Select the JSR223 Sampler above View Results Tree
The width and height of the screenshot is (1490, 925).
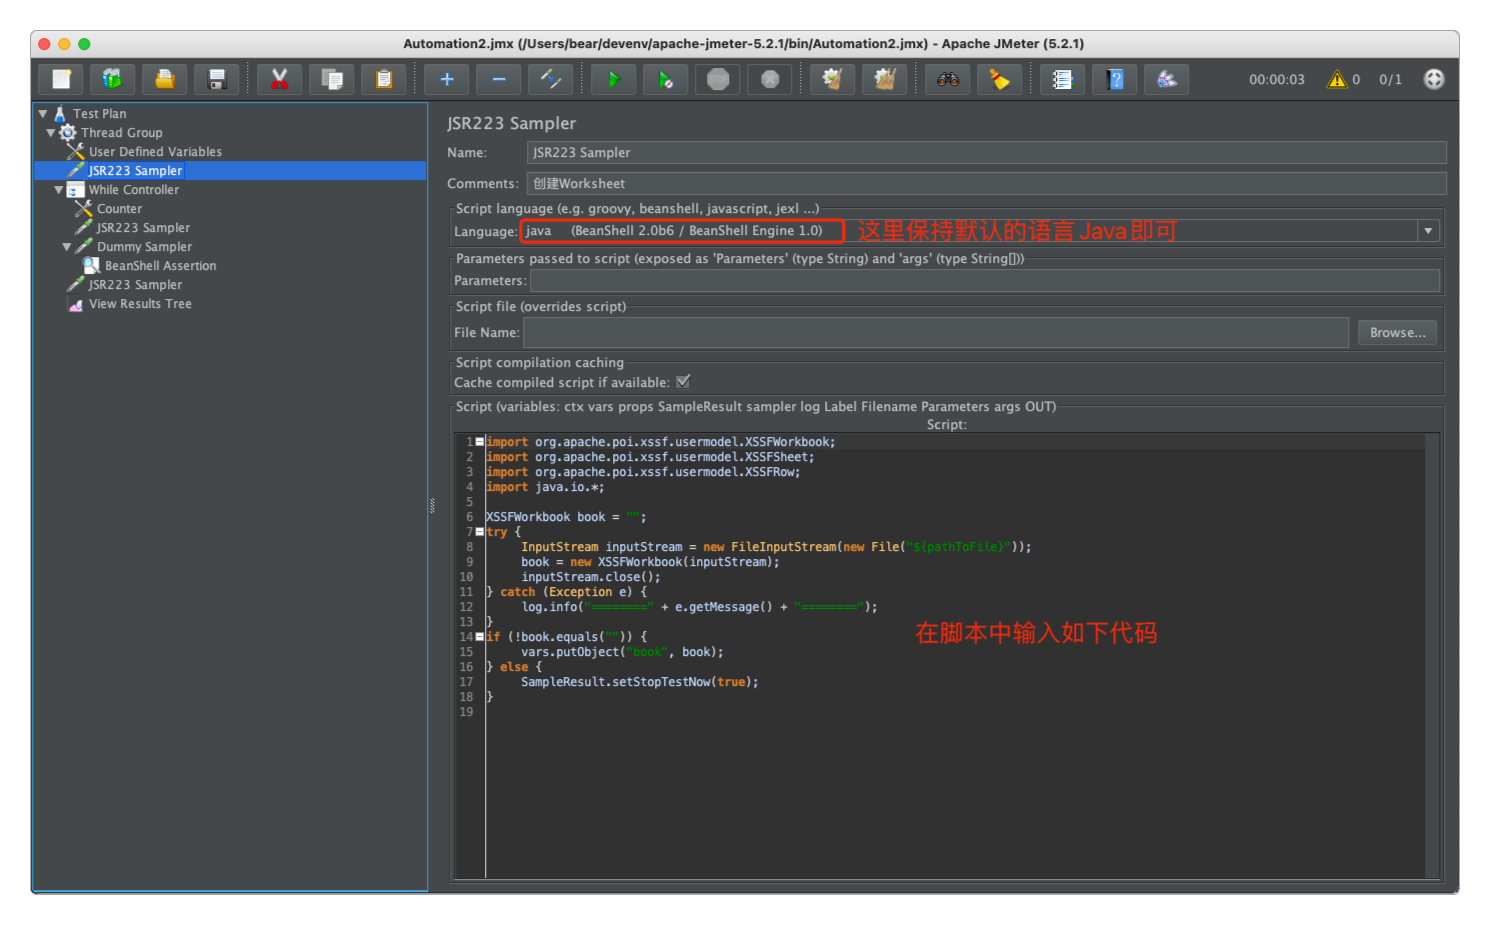click(135, 285)
